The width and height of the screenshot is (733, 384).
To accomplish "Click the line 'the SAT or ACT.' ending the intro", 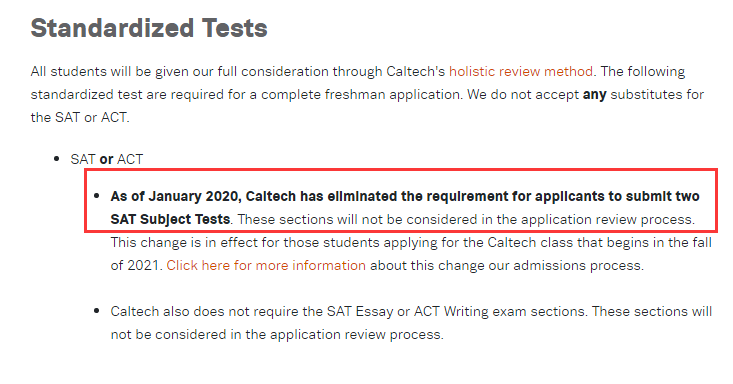I will pyautogui.click(x=80, y=117).
